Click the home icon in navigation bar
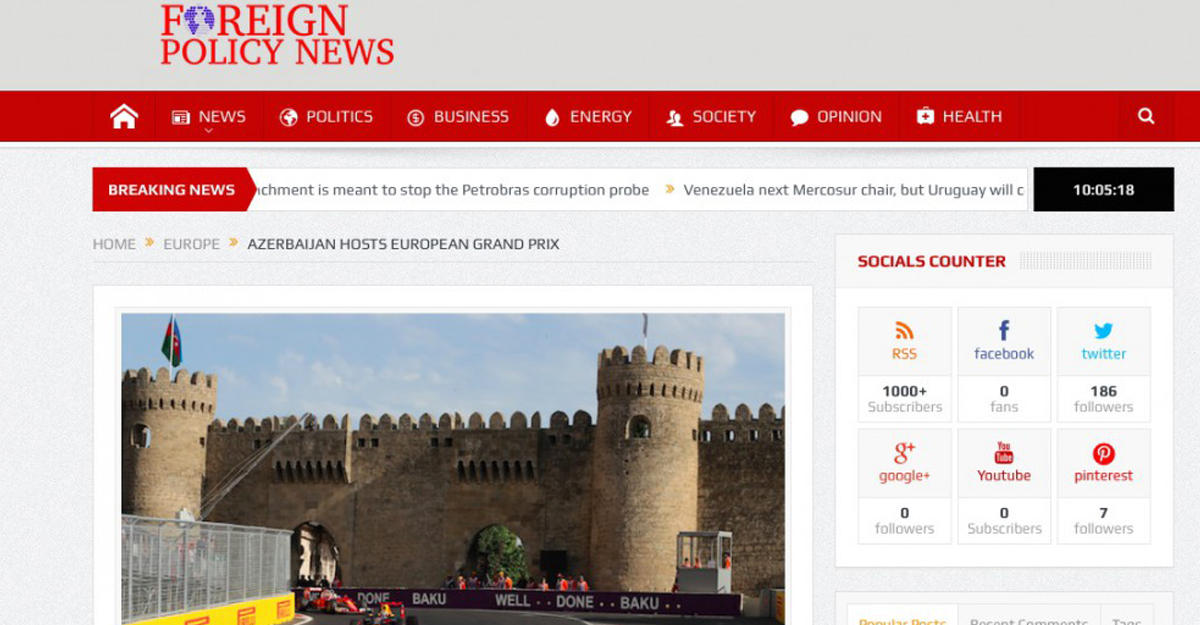 124,117
